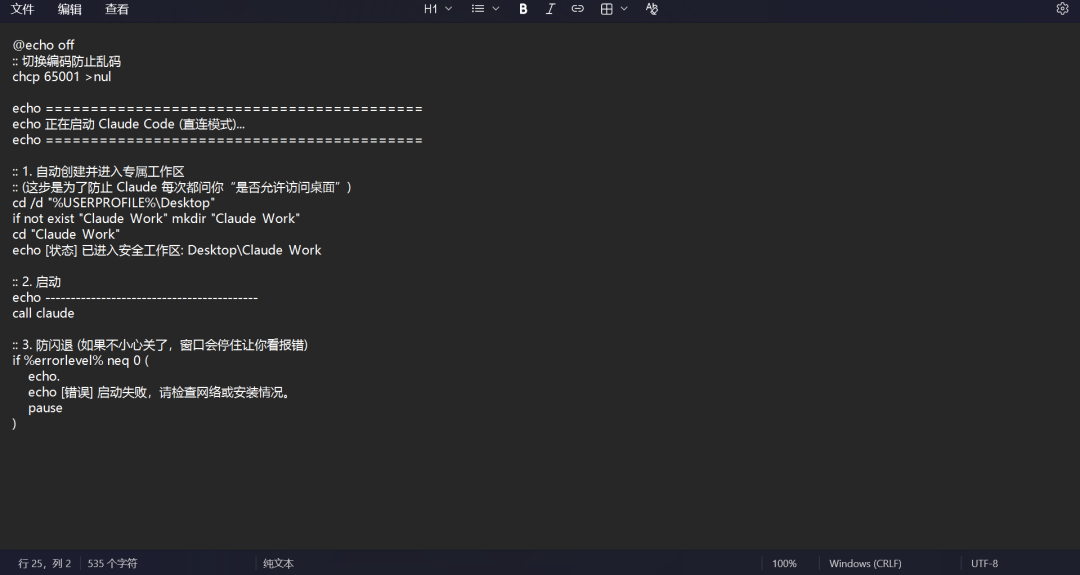Open the 编辑 menu
The width and height of the screenshot is (1080, 575).
point(70,9)
